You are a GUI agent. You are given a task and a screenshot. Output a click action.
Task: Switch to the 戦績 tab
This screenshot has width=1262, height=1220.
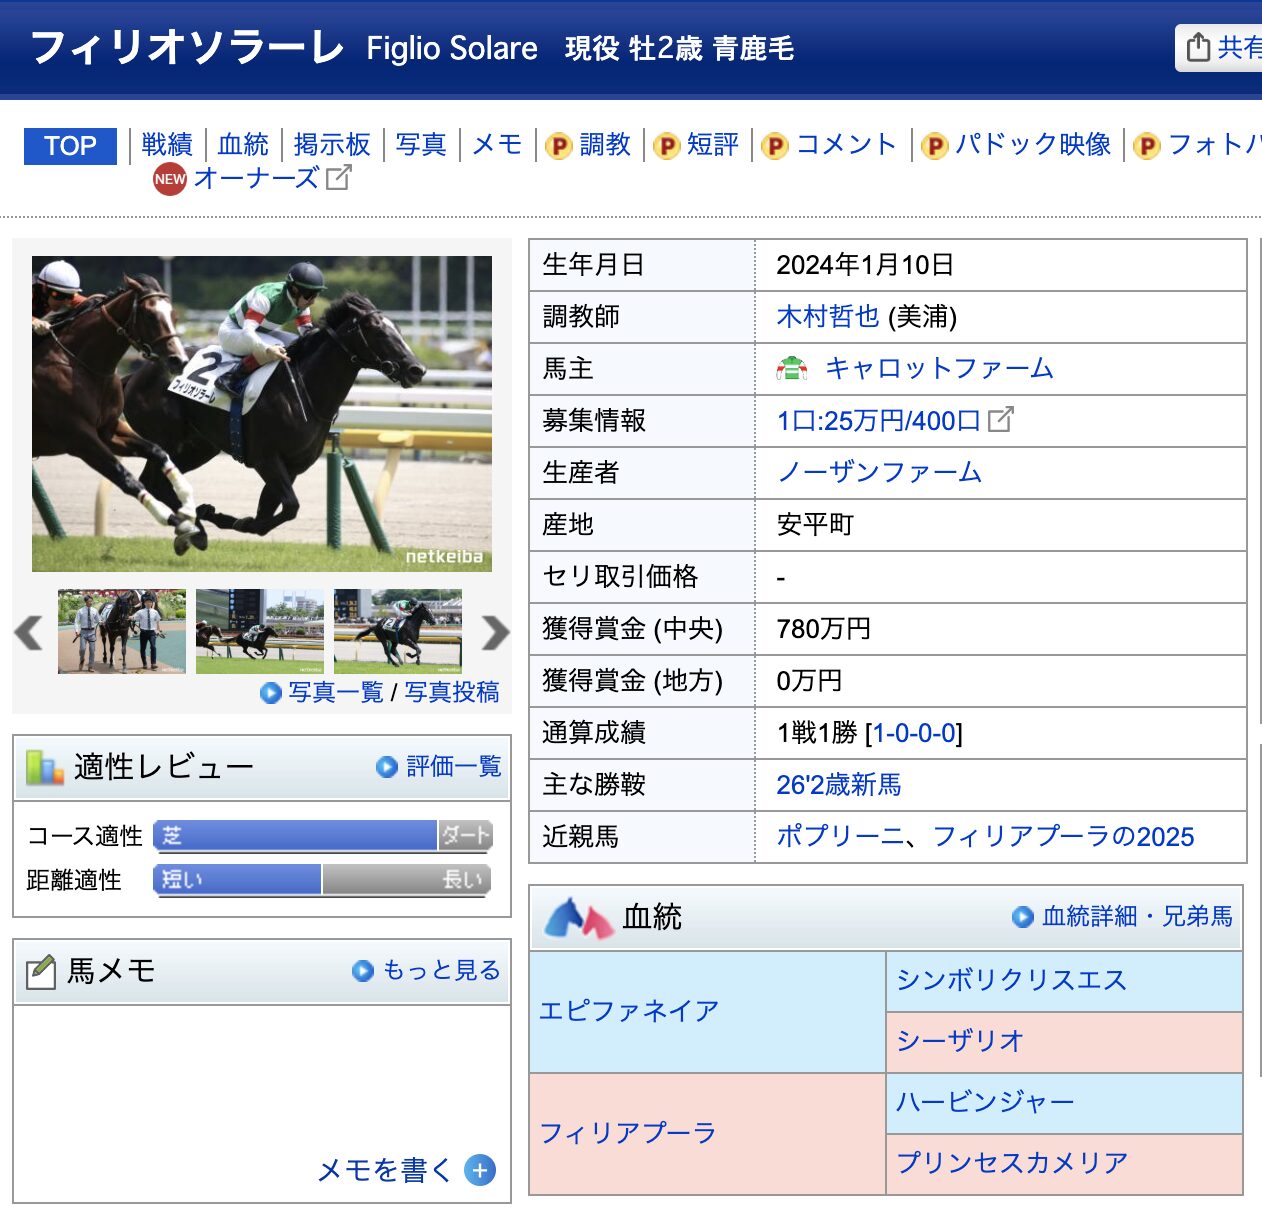[x=167, y=145]
